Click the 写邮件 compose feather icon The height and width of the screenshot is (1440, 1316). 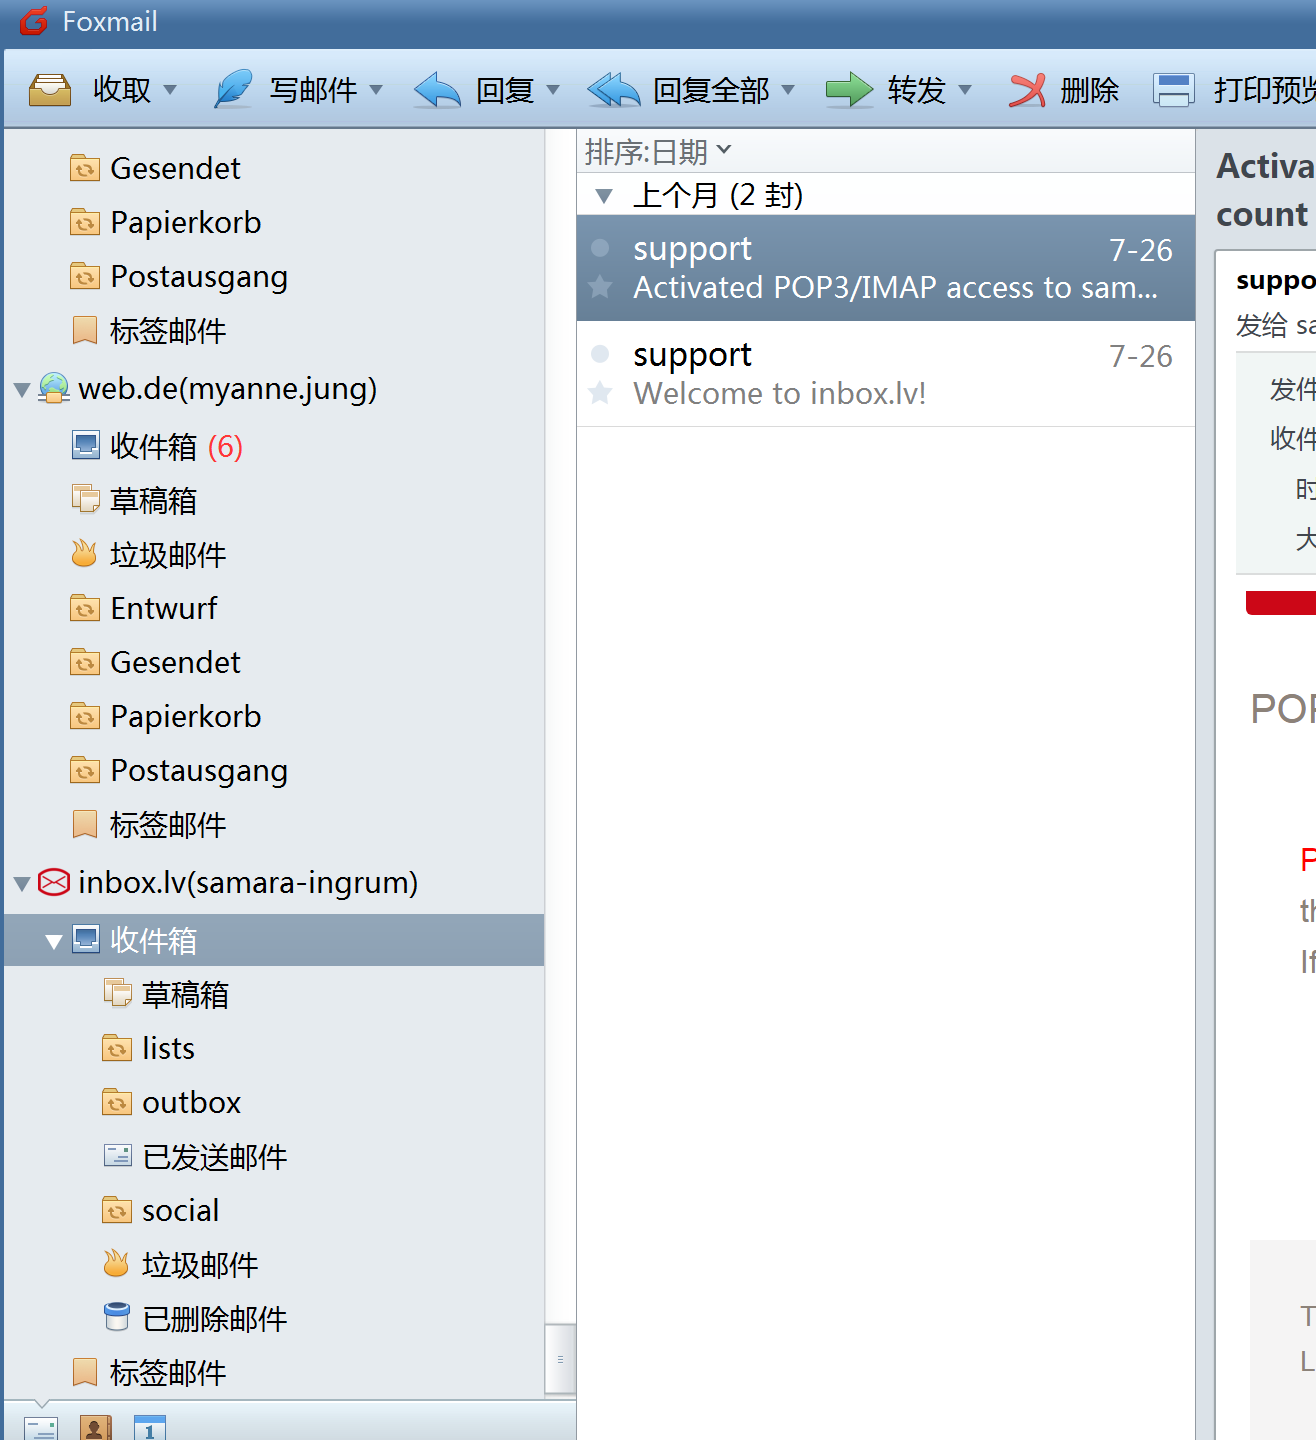(233, 90)
